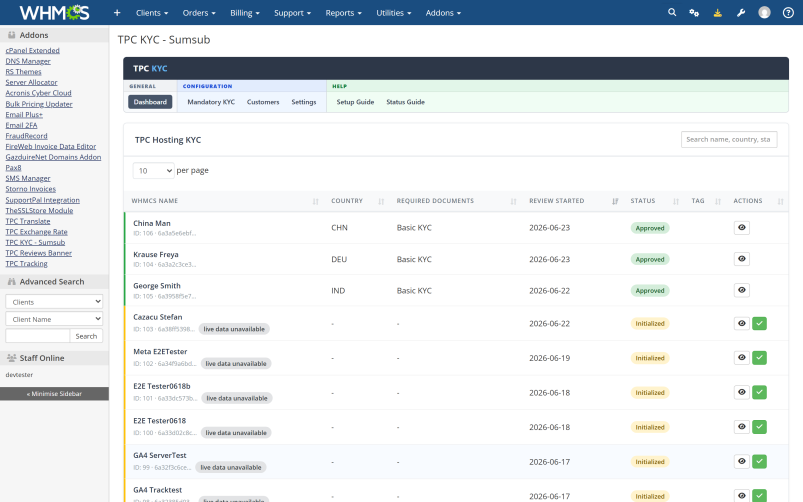Image resolution: width=803 pixels, height=502 pixels.
Task: Approve E2E Tester0618b with green check
Action: pyautogui.click(x=759, y=392)
